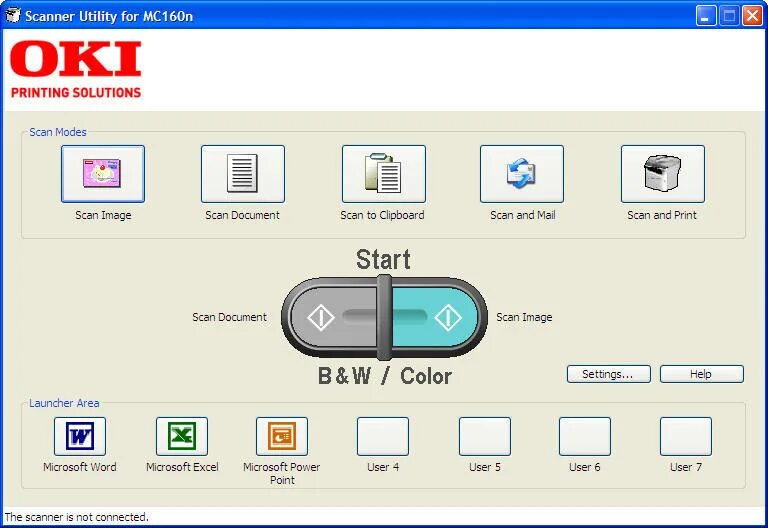Click the 'Microsoft Word' caption text
This screenshot has height=528, width=768.
pos(80,467)
